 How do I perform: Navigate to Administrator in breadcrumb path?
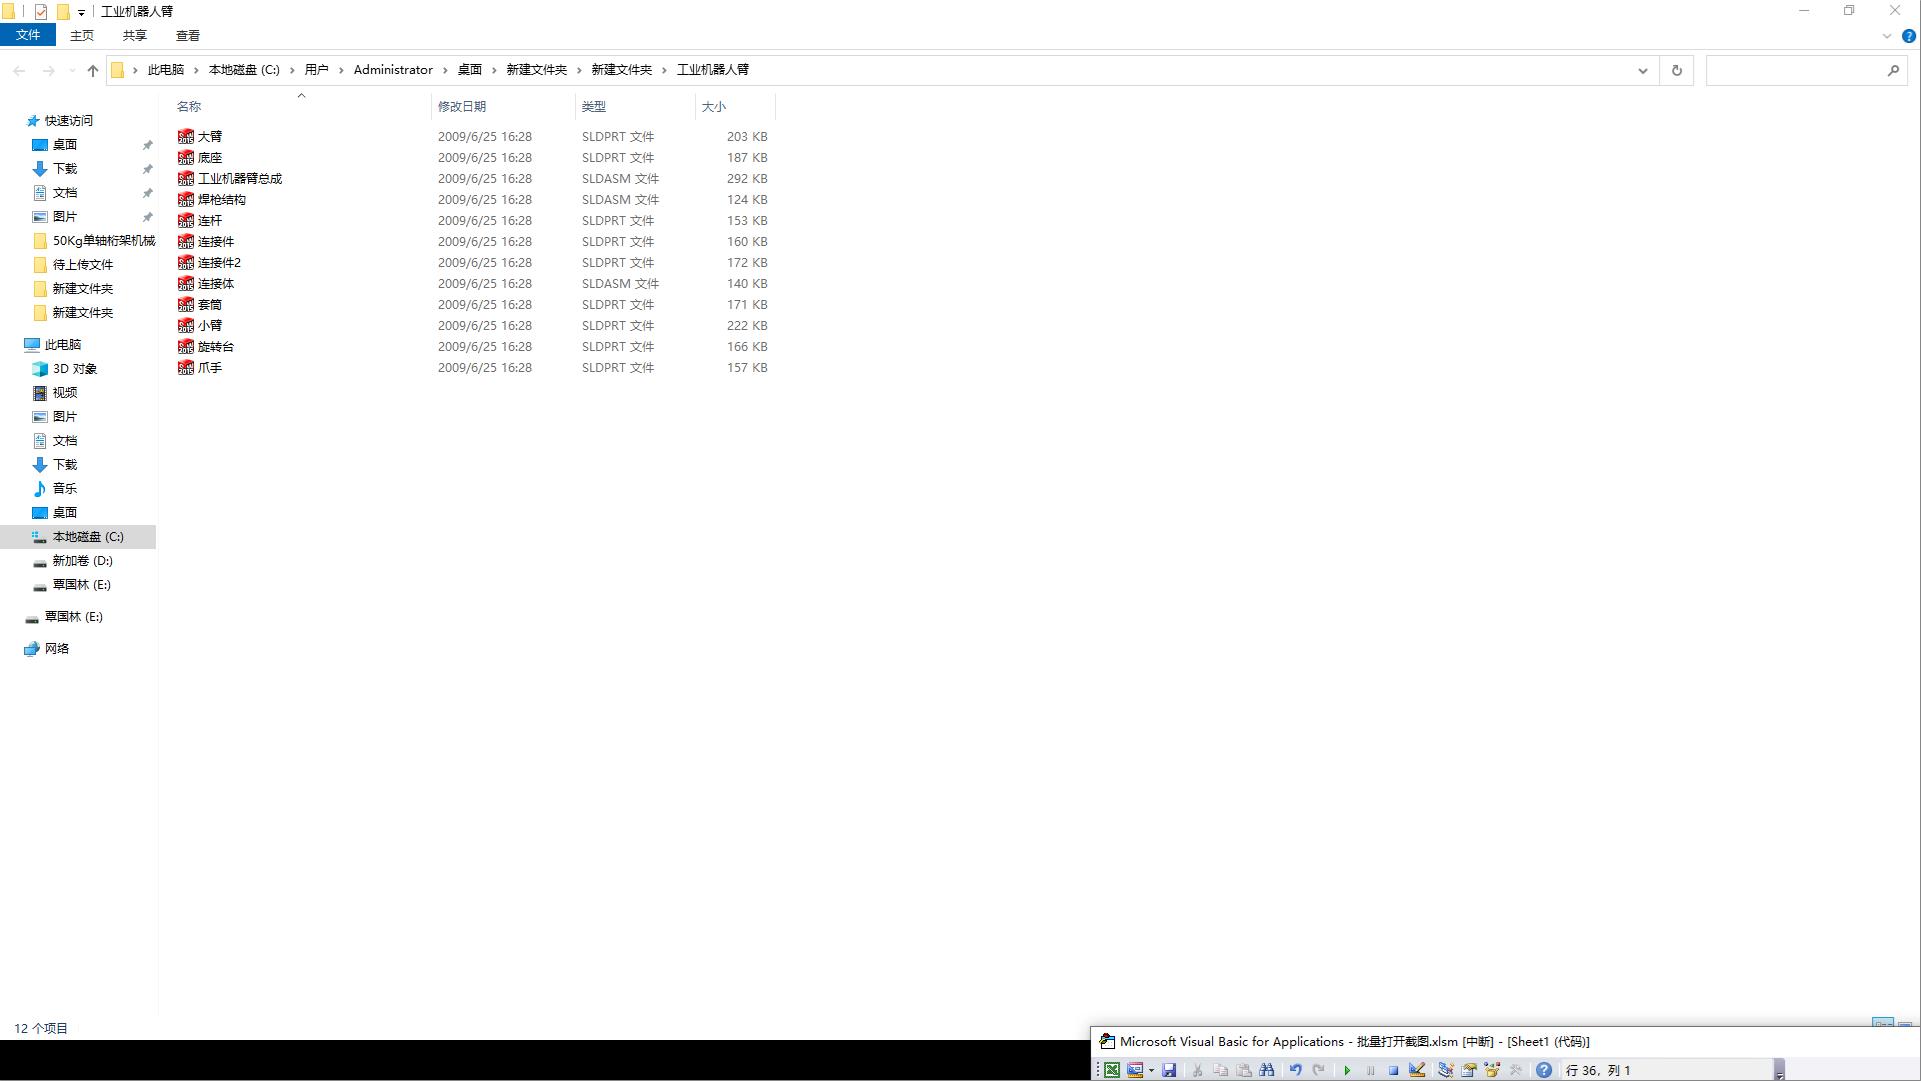click(393, 70)
